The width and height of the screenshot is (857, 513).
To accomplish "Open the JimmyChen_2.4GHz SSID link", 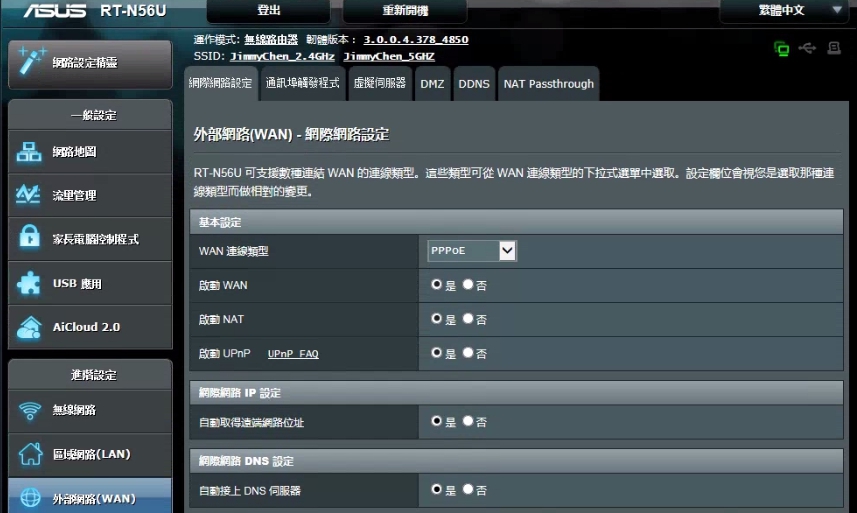I will pos(282,56).
